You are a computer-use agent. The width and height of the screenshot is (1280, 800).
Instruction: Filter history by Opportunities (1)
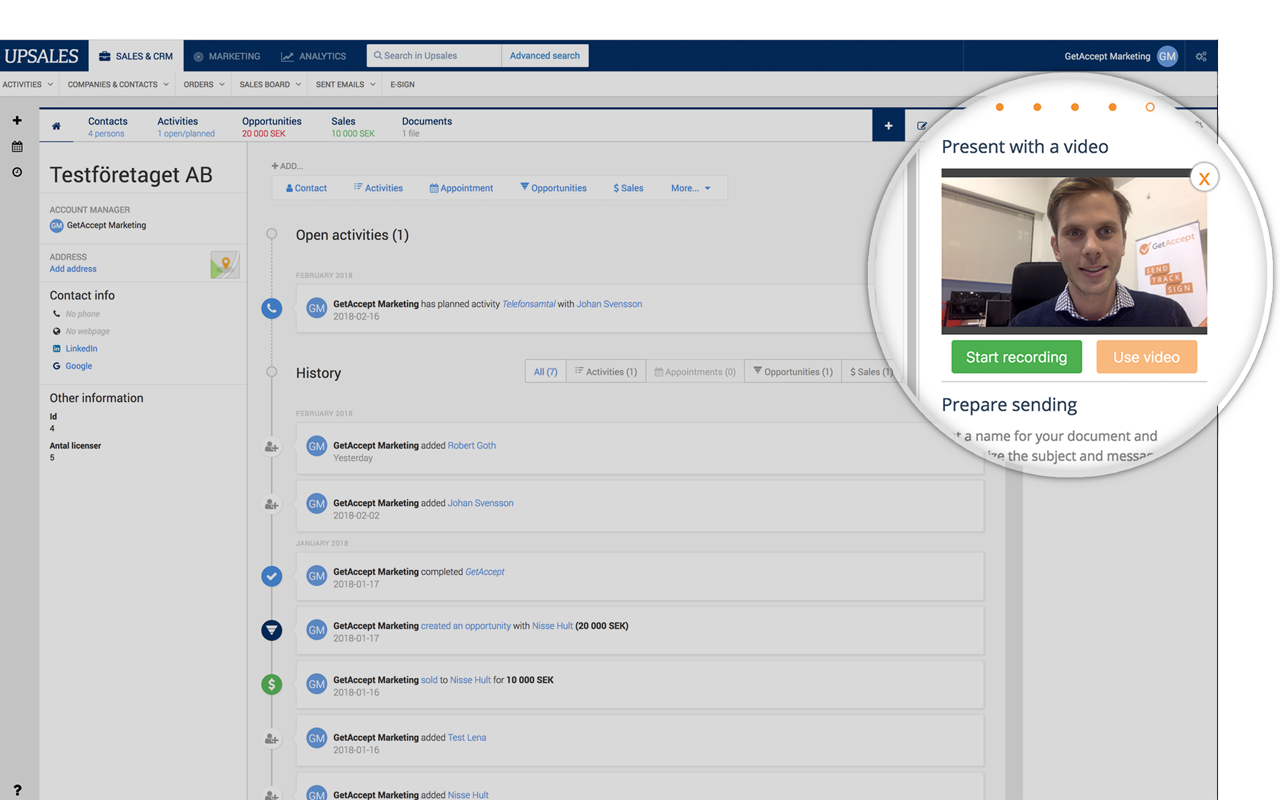(x=793, y=372)
